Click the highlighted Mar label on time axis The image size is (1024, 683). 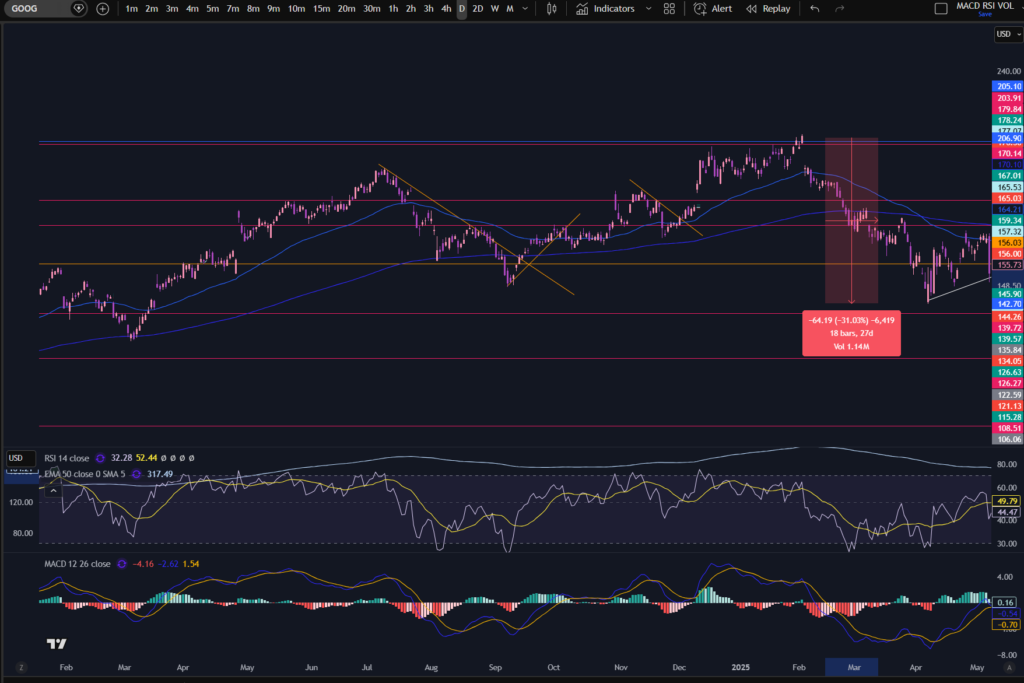tap(852, 667)
